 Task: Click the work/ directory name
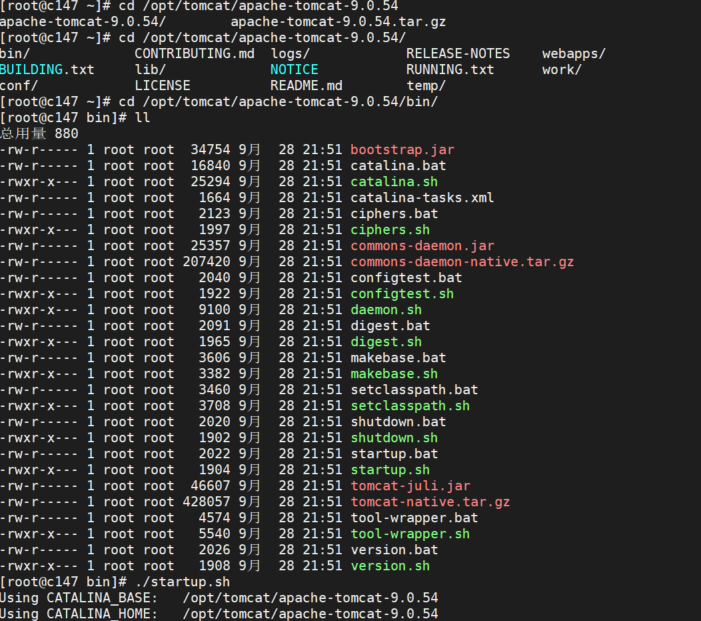pyautogui.click(x=562, y=70)
